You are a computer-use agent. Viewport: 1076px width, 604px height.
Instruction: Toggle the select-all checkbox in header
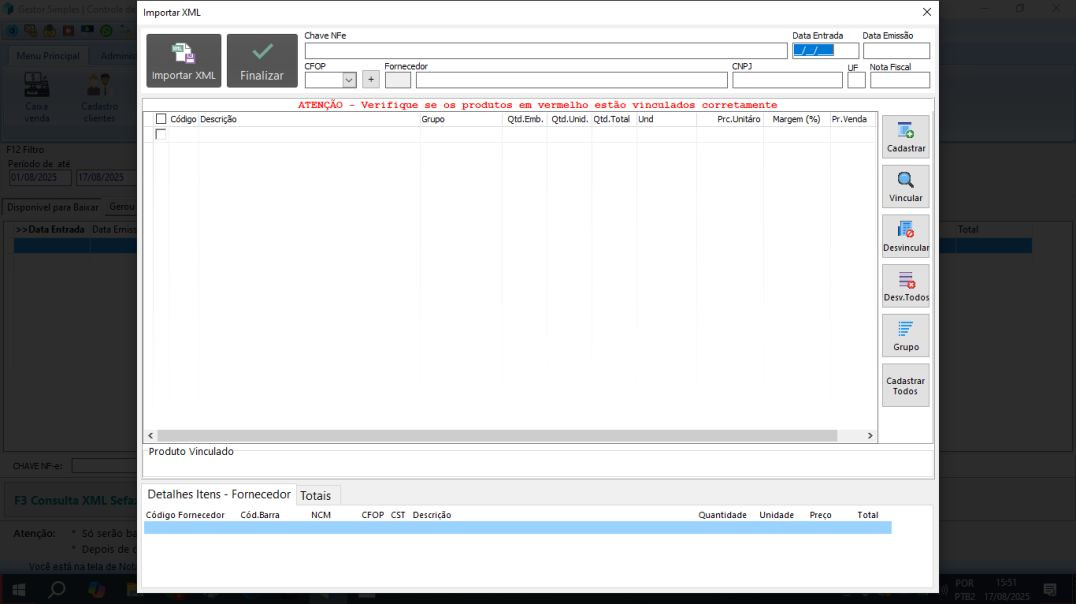(x=161, y=119)
